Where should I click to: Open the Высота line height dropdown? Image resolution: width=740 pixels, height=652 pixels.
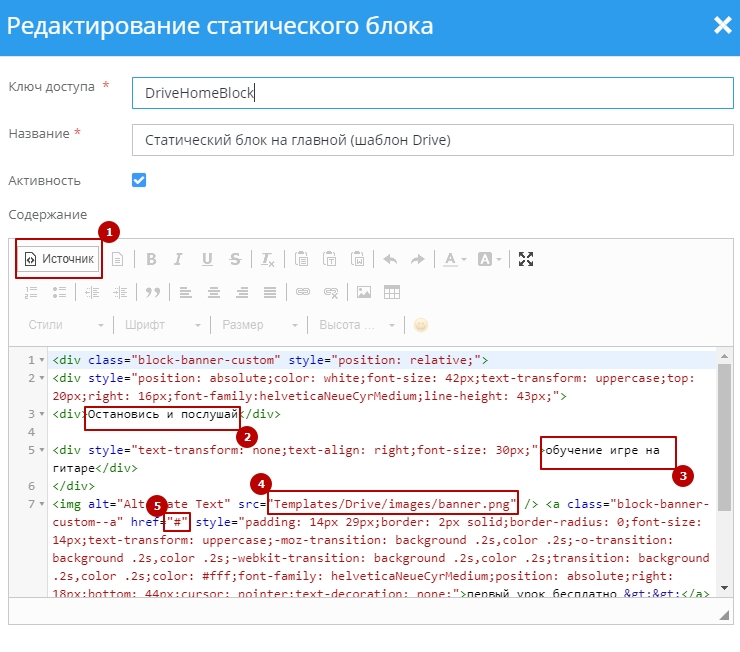[356, 325]
